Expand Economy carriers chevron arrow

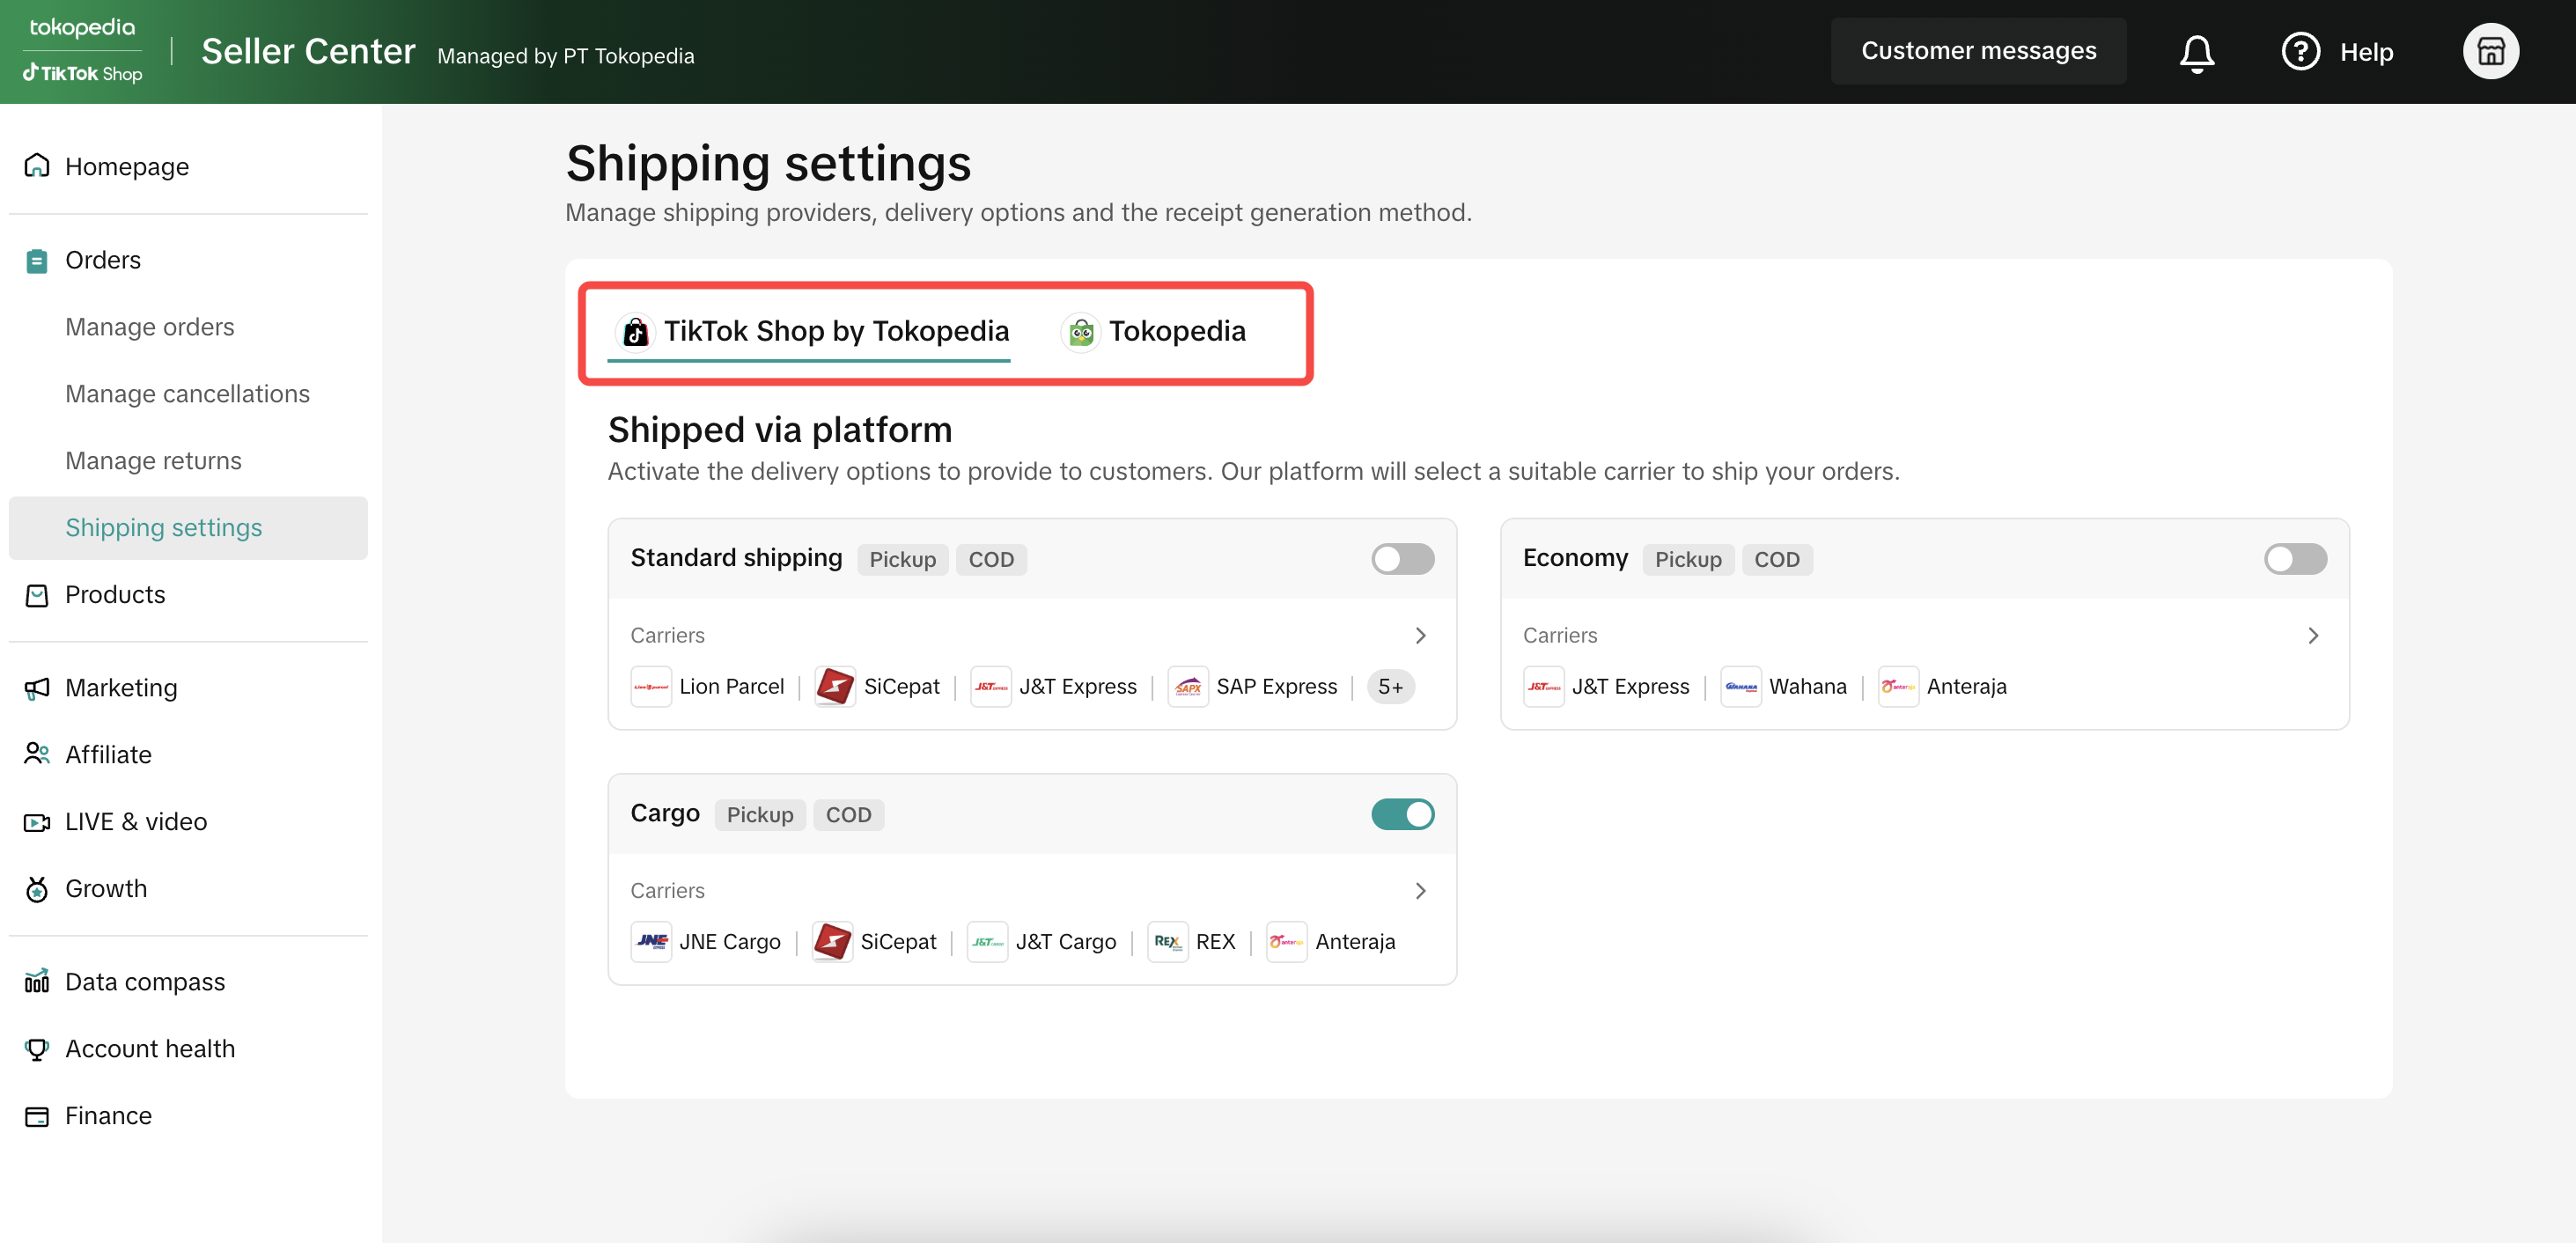(x=2312, y=635)
